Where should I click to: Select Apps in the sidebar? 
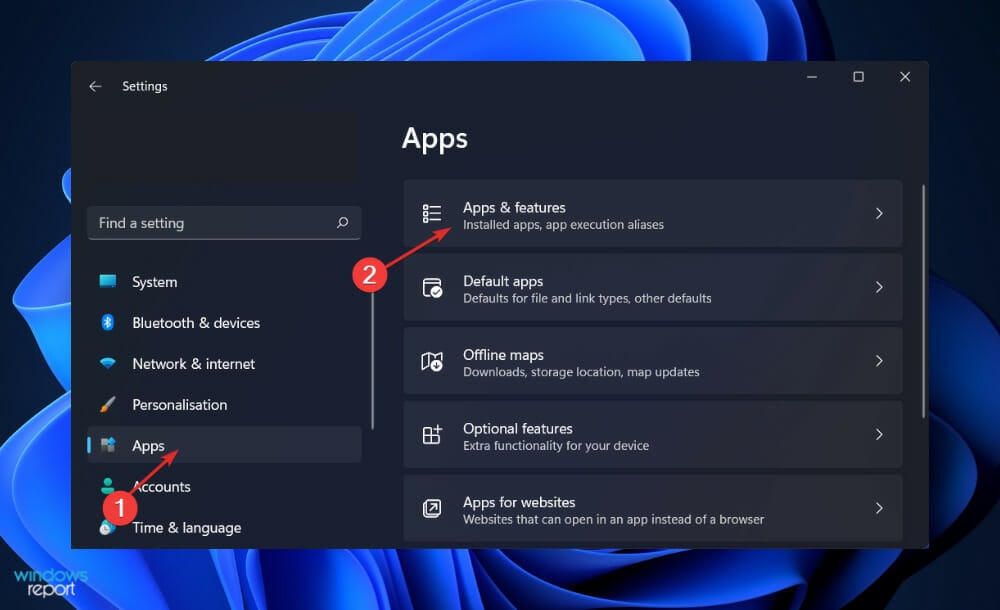click(x=224, y=445)
